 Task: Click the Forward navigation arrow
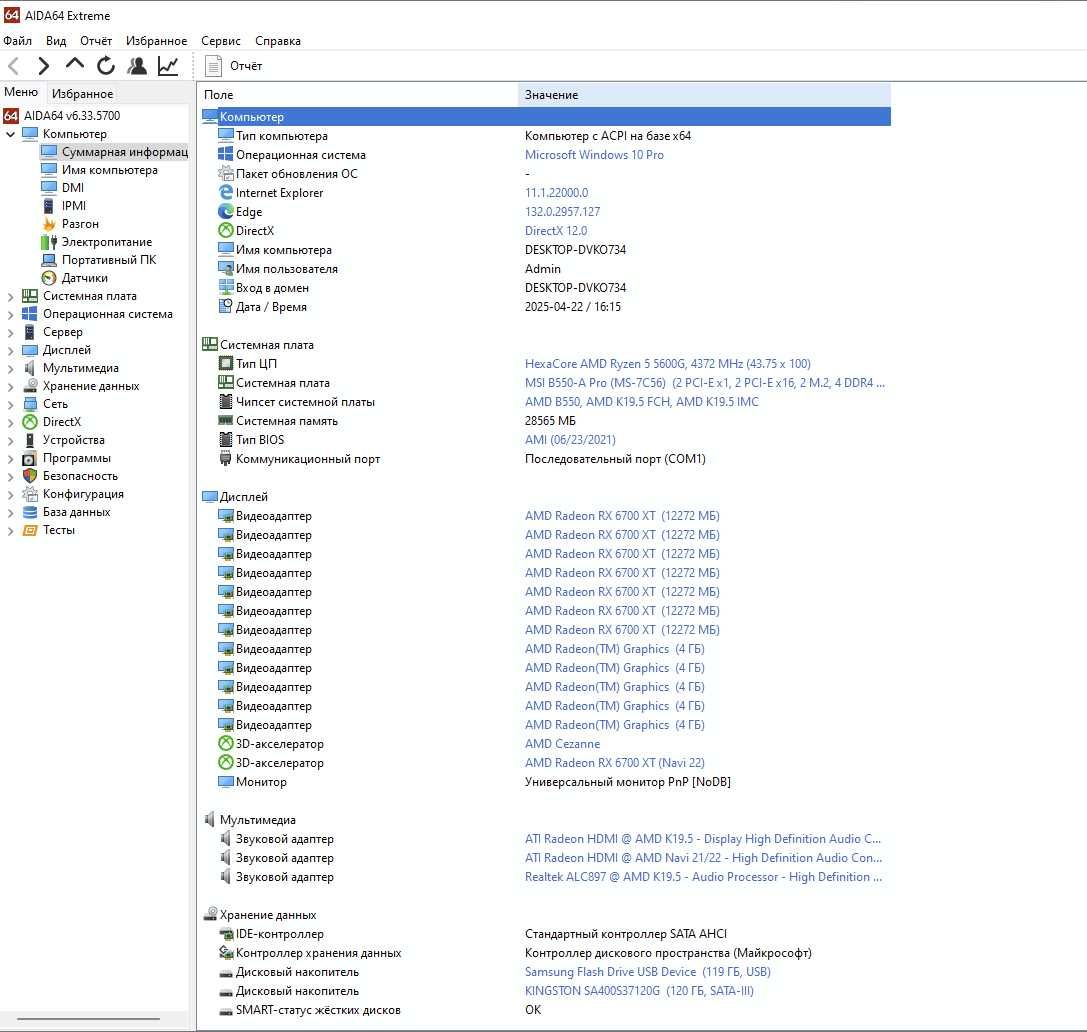[x=44, y=66]
